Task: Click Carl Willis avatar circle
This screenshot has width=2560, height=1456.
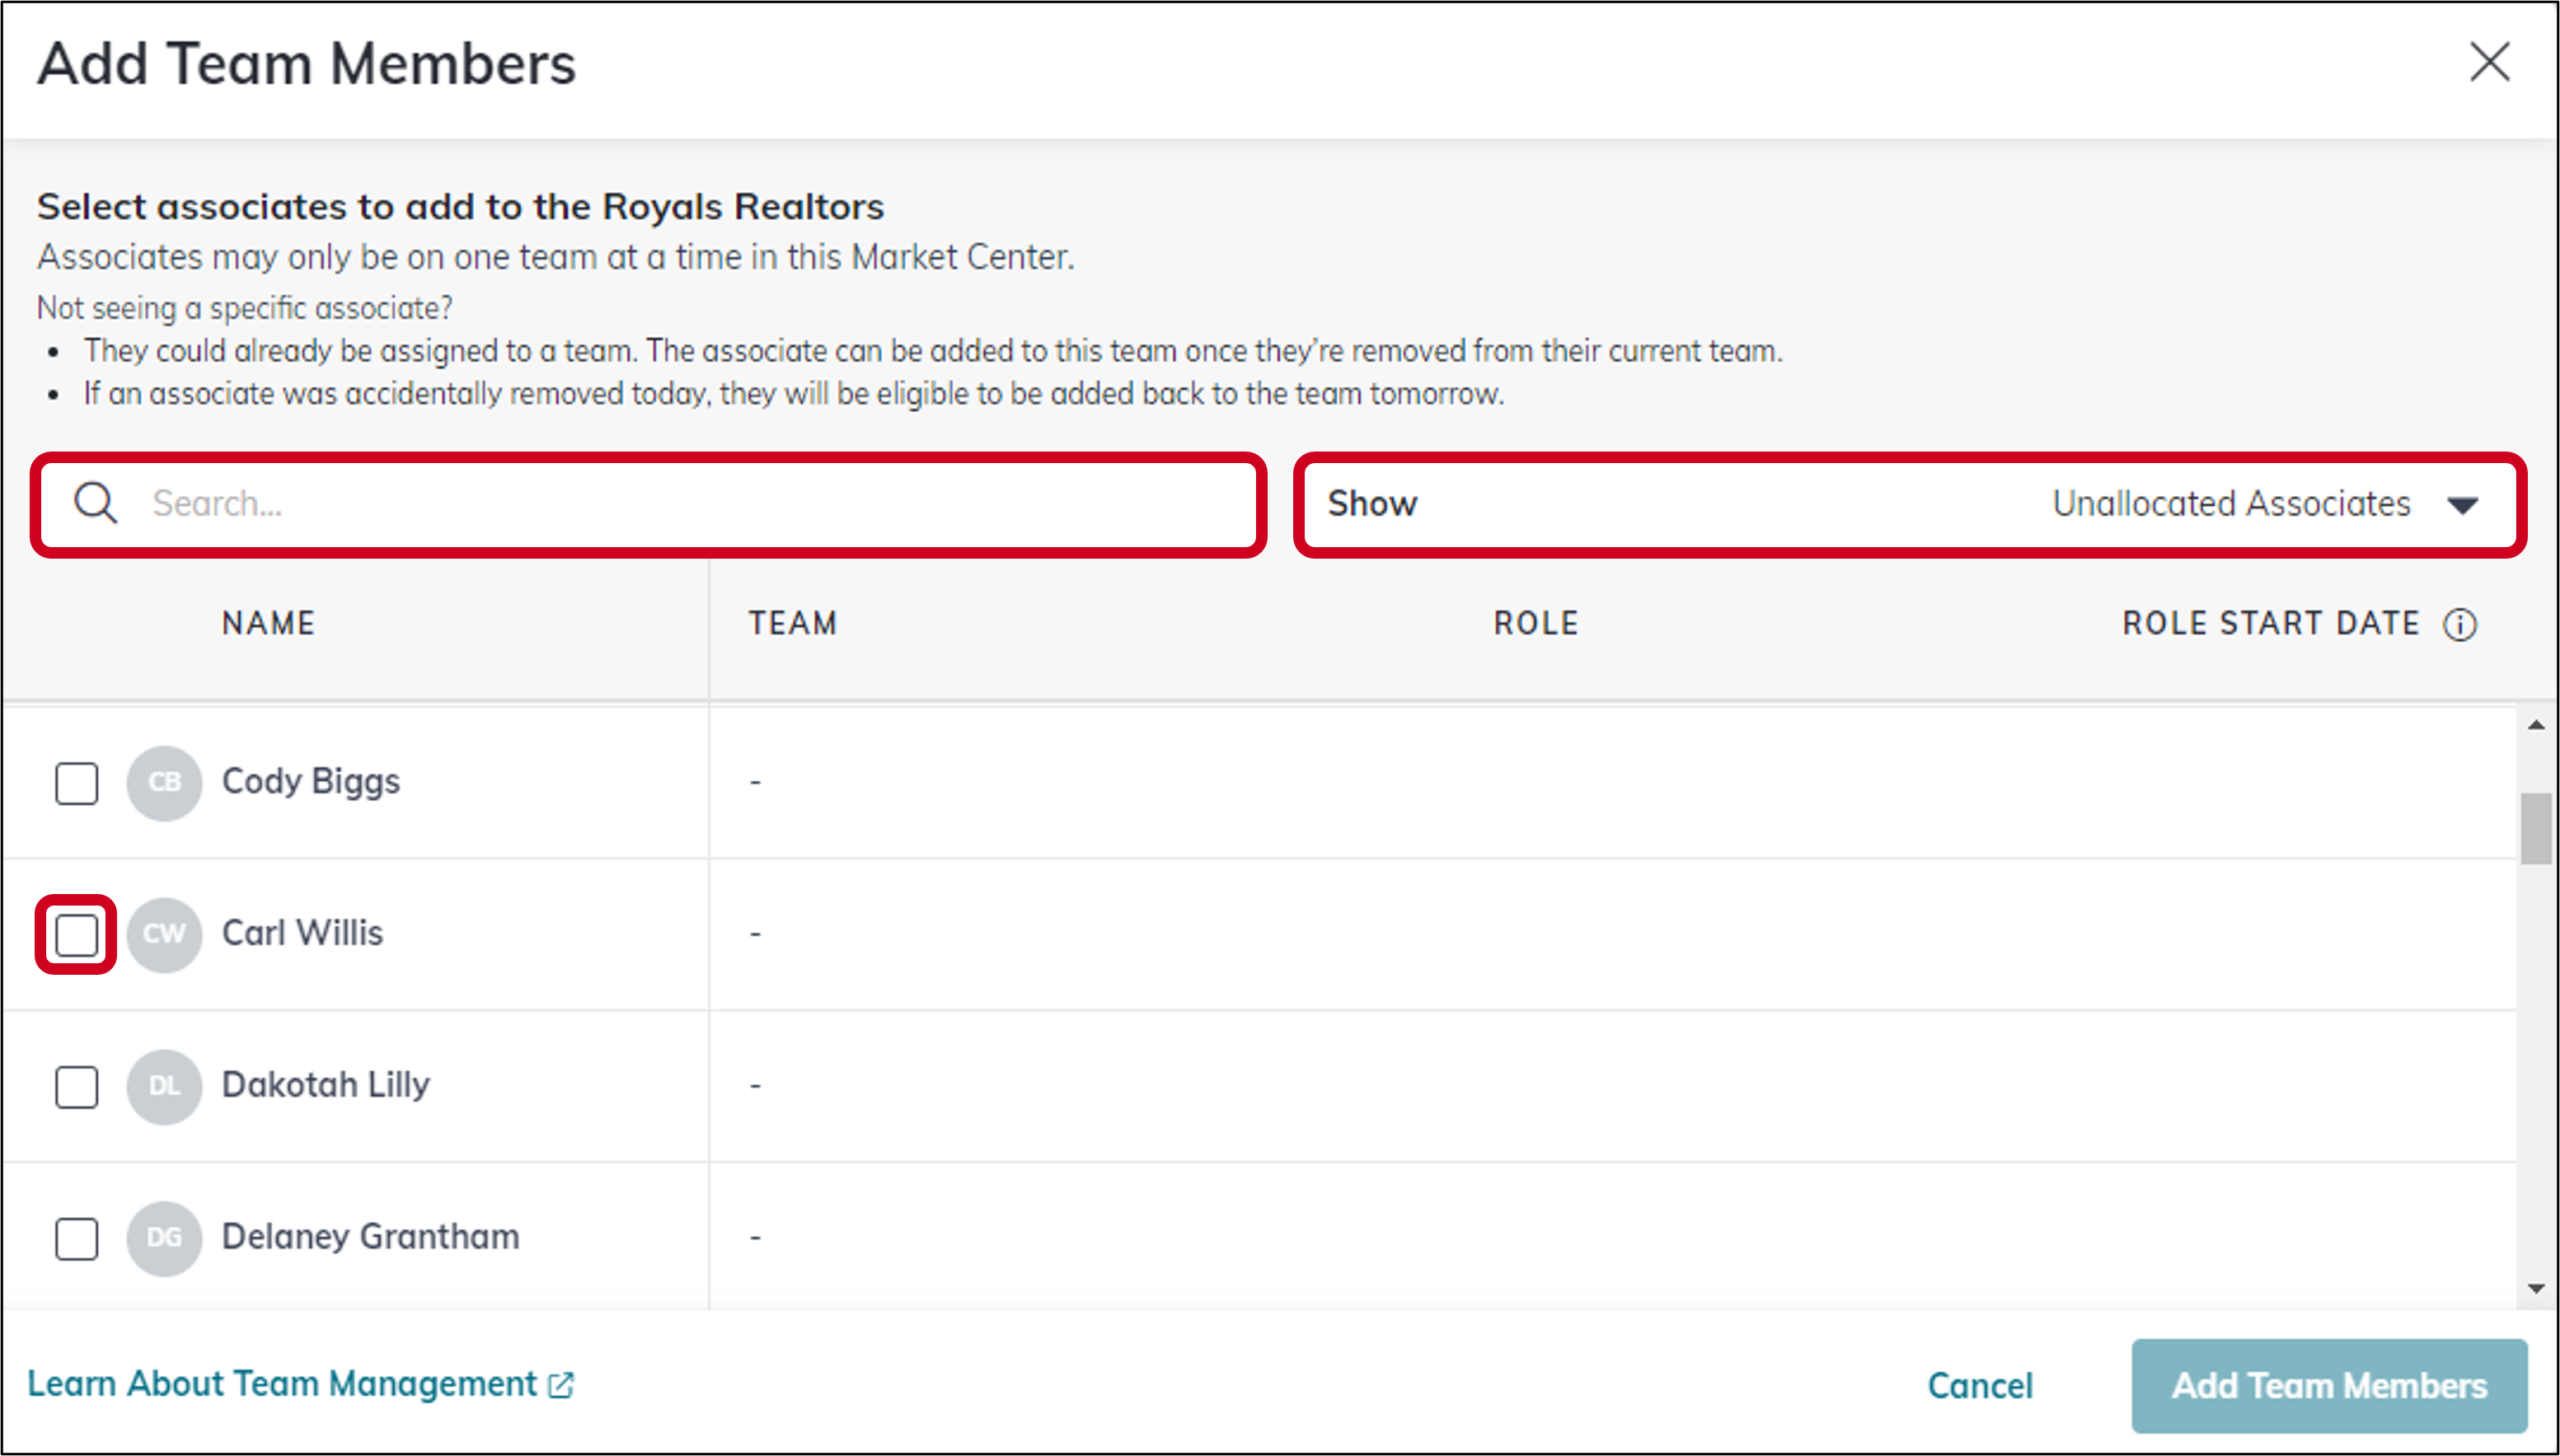Action: (163, 934)
